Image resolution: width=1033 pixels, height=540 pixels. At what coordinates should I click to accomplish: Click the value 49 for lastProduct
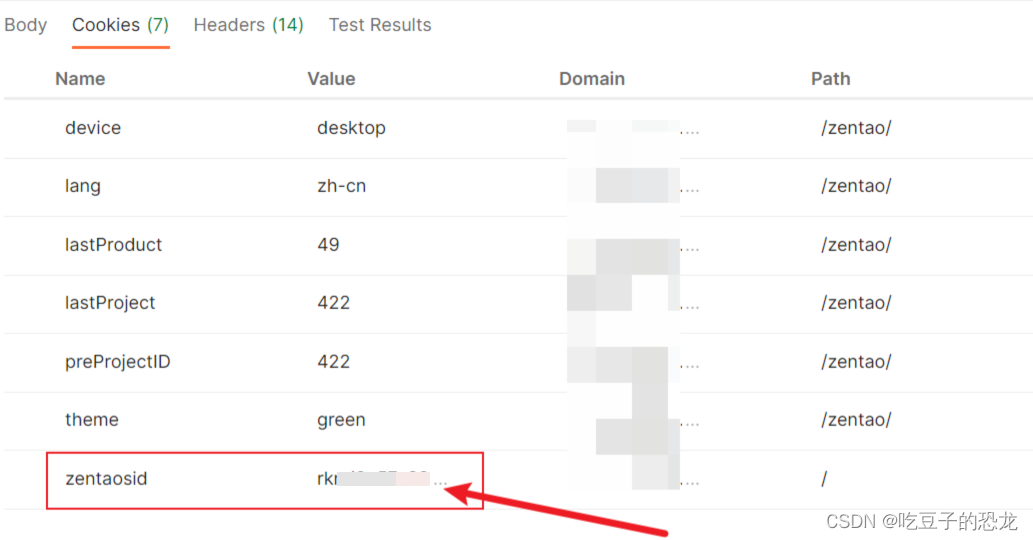tap(328, 245)
